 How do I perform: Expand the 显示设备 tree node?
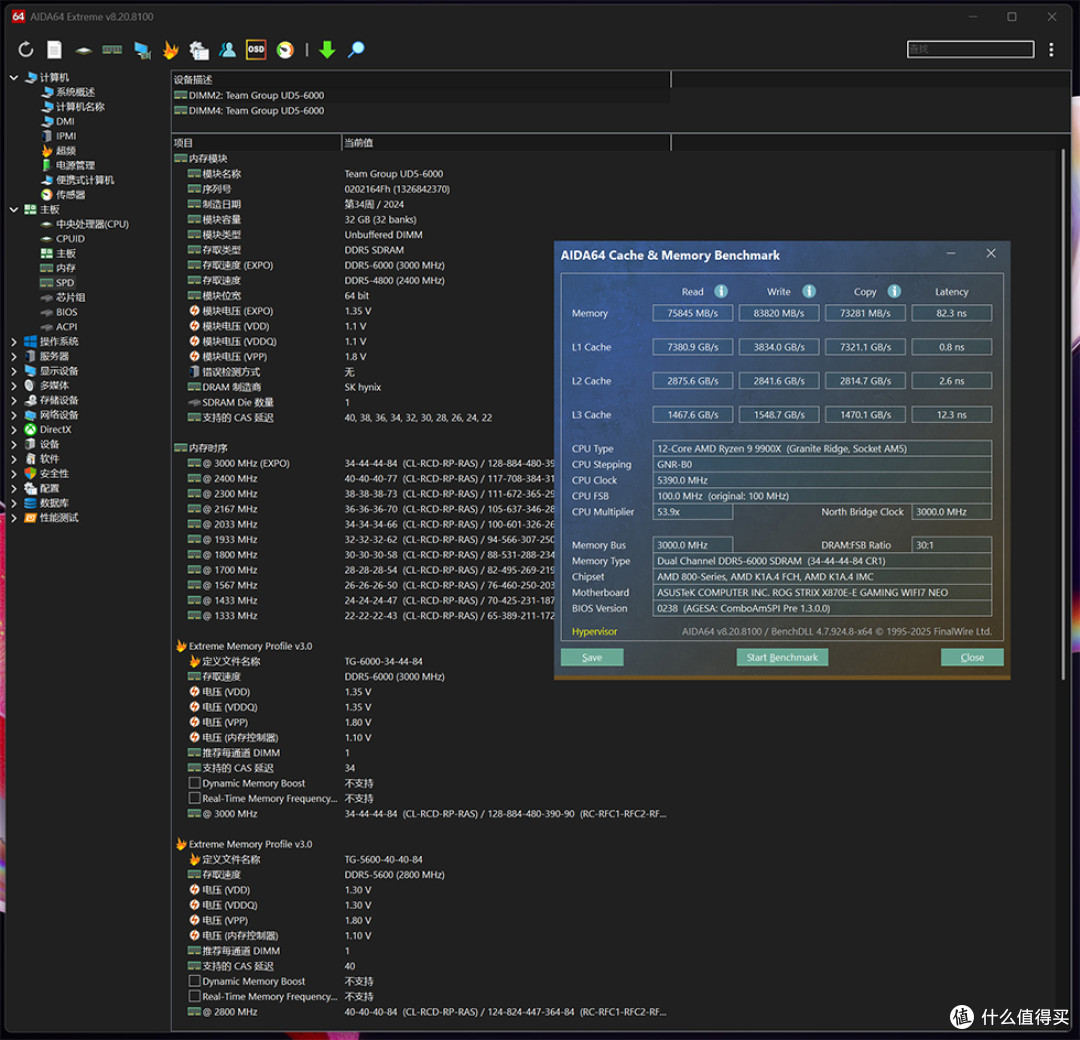(x=14, y=371)
